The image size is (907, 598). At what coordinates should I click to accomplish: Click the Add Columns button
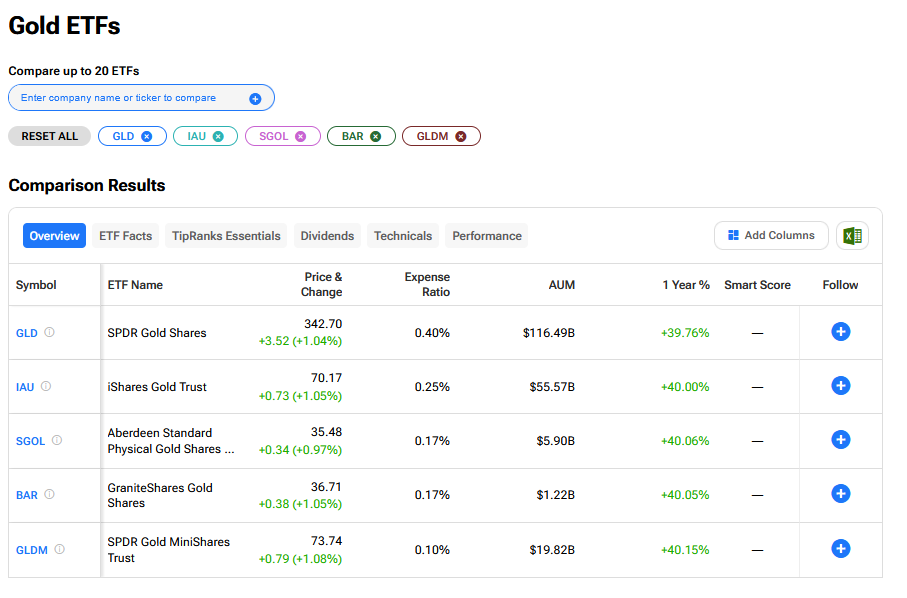coord(771,235)
